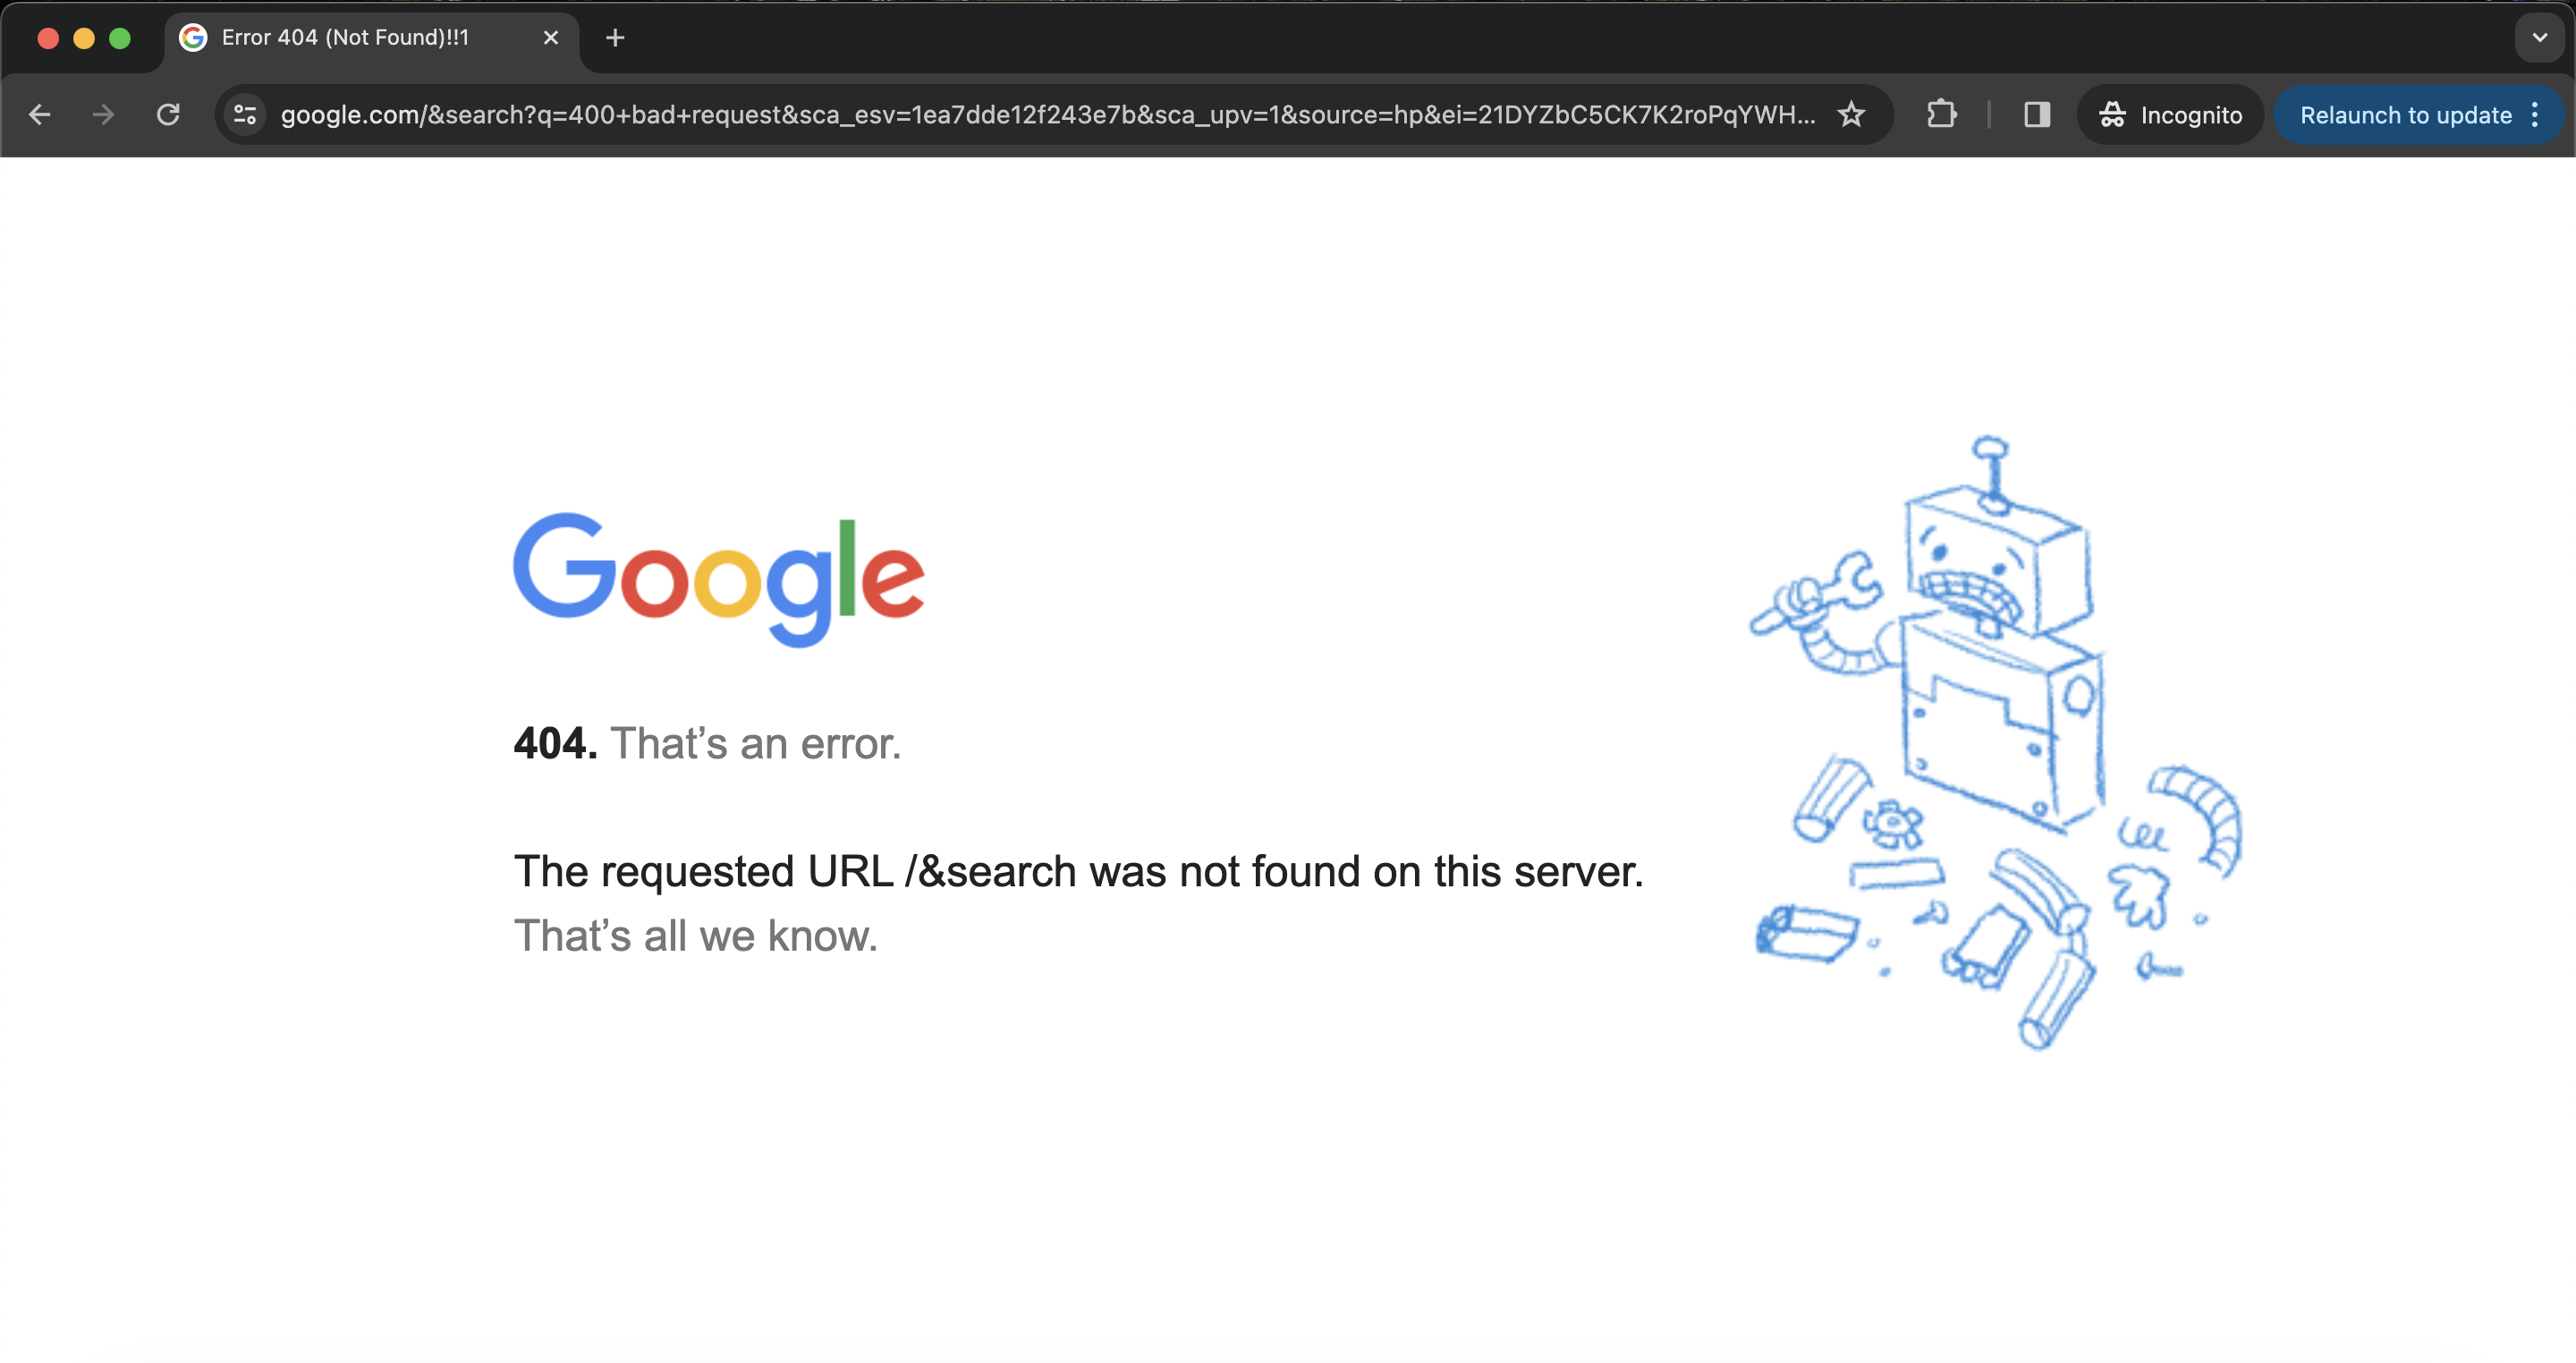
Task: Open Chrome's three-dot options menu
Action: pyautogui.click(x=2537, y=115)
